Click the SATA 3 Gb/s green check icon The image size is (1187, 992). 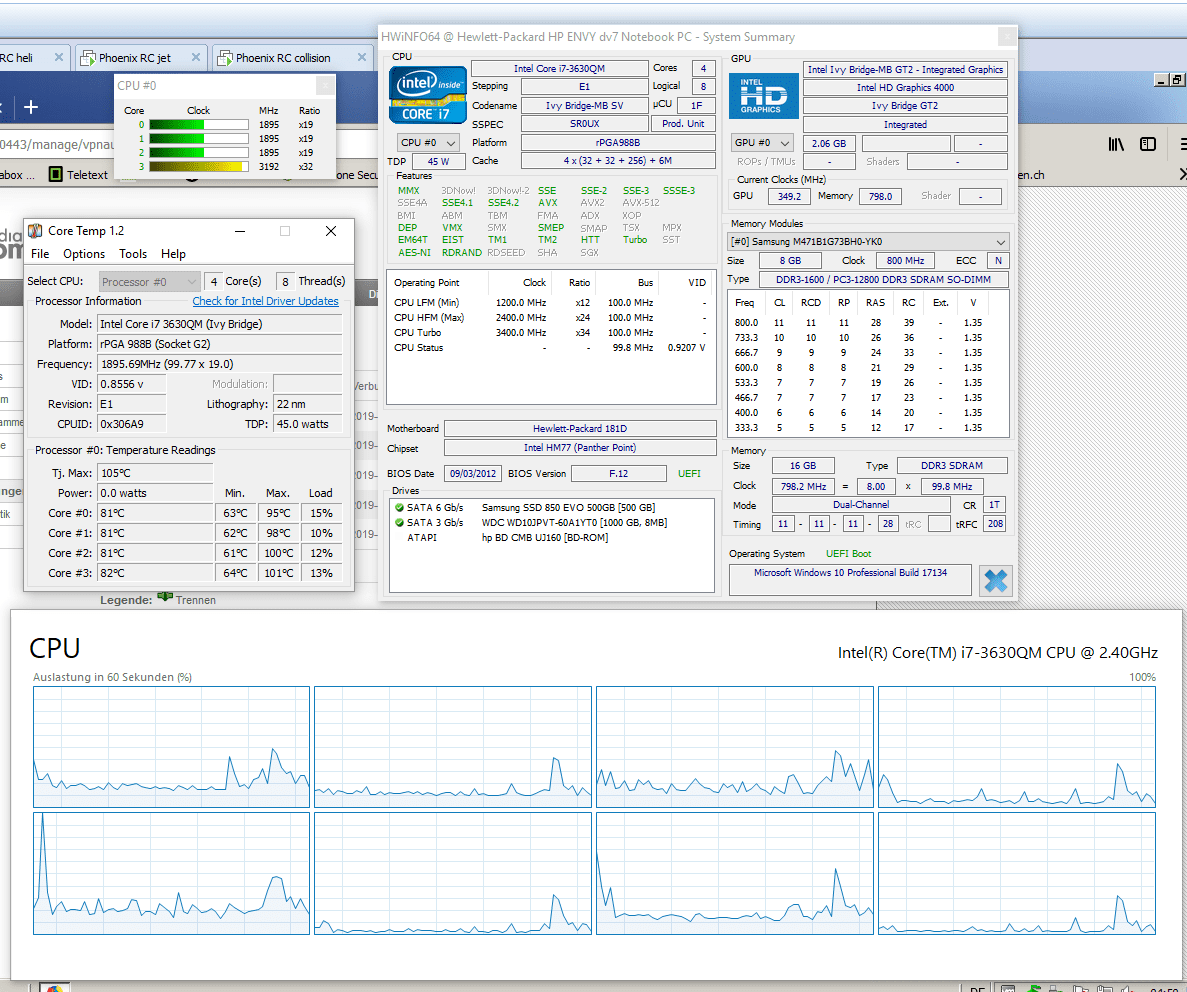(399, 523)
